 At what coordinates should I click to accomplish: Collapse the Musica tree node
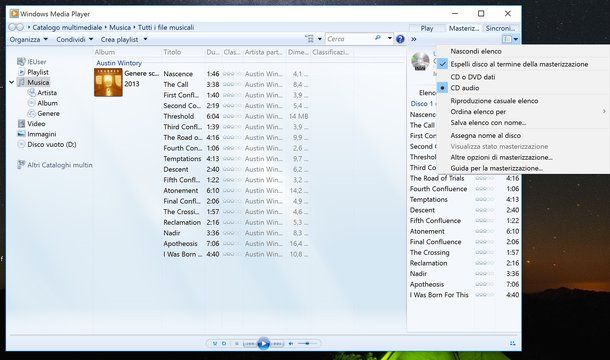coord(12,82)
